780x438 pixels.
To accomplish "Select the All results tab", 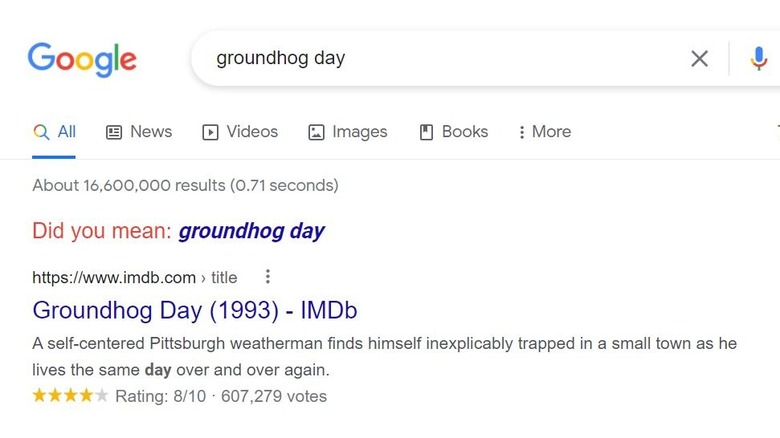I will [x=66, y=132].
